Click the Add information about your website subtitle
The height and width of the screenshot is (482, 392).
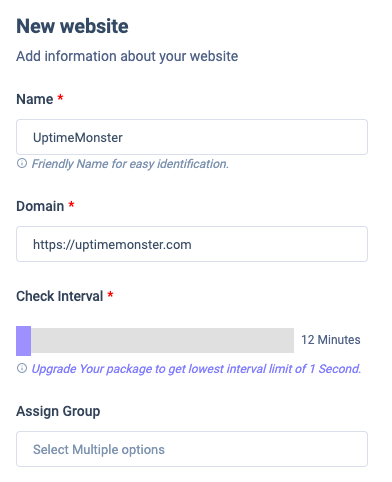click(x=127, y=56)
